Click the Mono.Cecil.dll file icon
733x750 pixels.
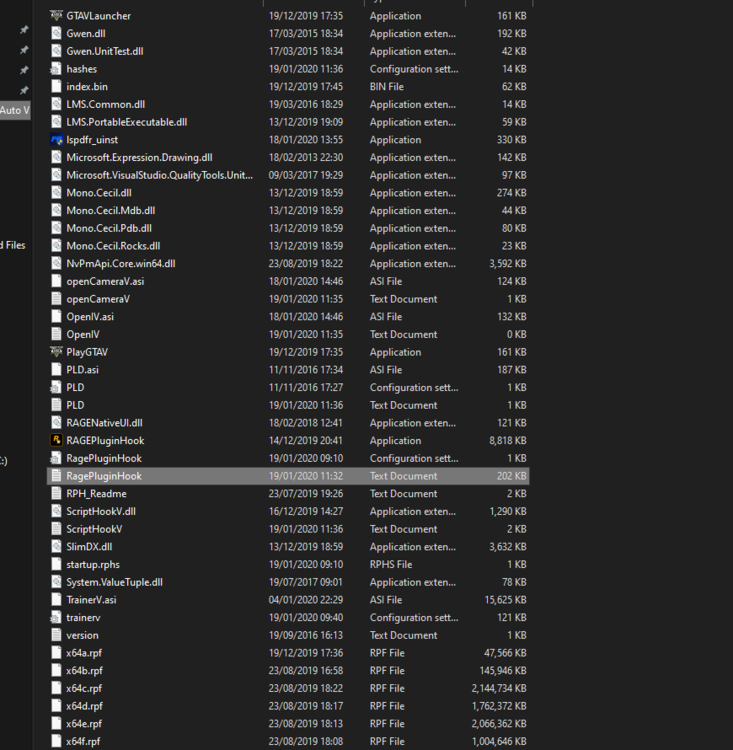(x=56, y=193)
